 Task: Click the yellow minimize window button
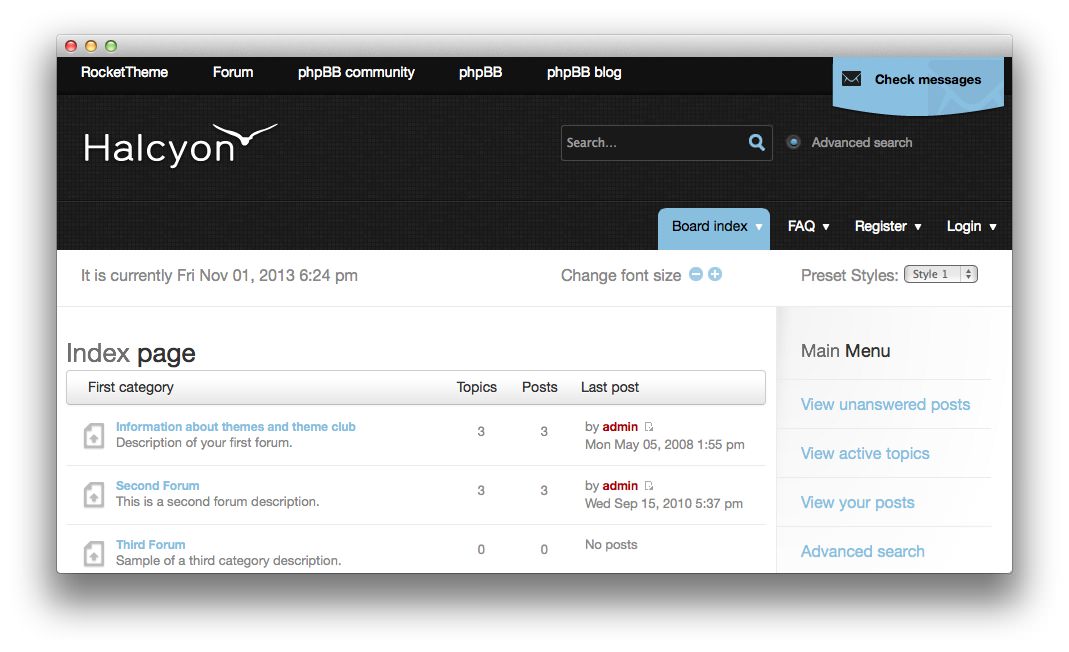pos(91,46)
